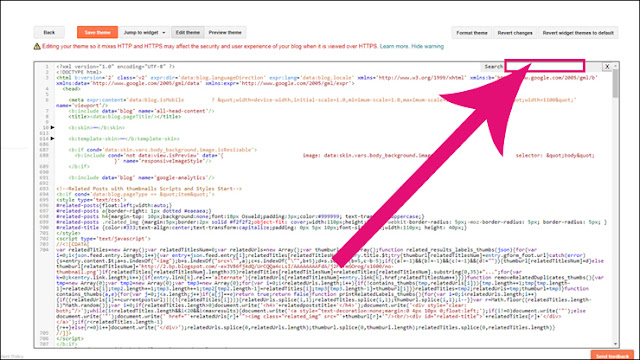Viewport: 640px width, 360px height.
Task: Click Revert widget themes to default
Action: click(x=578, y=33)
